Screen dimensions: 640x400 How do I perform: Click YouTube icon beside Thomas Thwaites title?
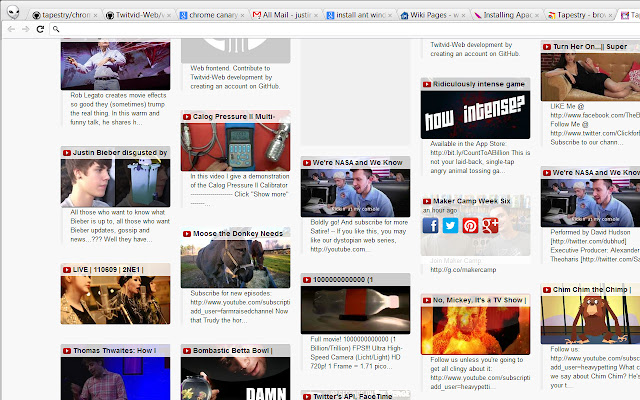[x=67, y=351]
